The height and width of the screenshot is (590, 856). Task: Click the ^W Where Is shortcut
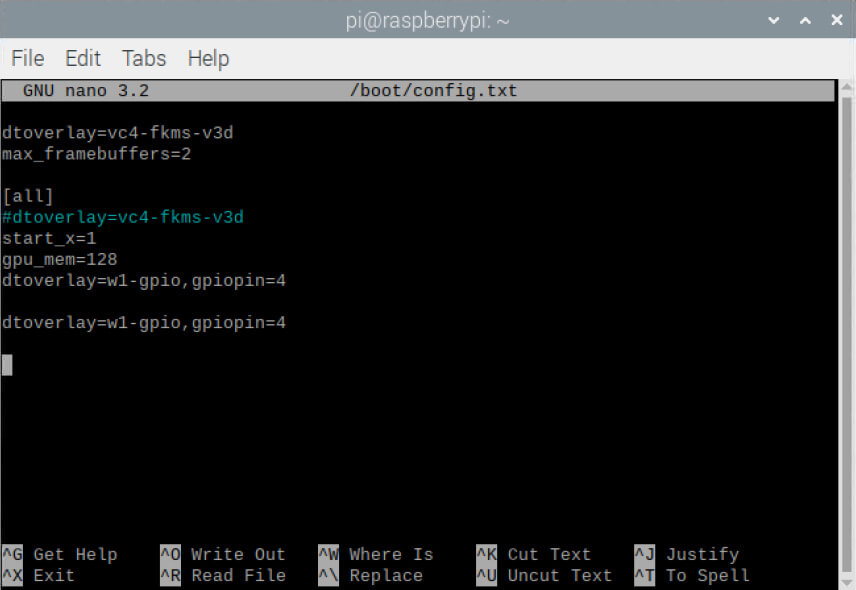coord(376,554)
